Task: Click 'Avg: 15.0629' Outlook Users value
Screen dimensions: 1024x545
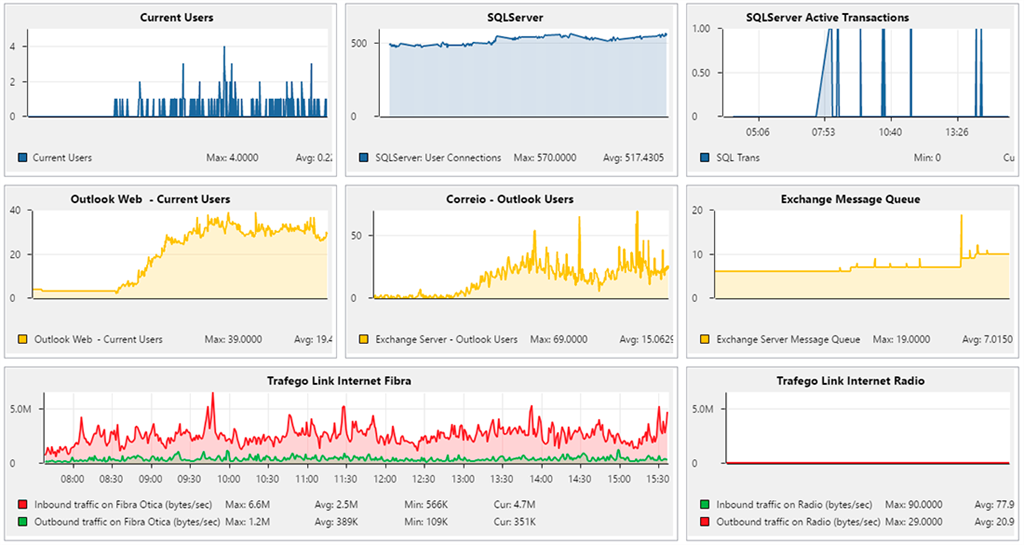Action: coord(646,339)
